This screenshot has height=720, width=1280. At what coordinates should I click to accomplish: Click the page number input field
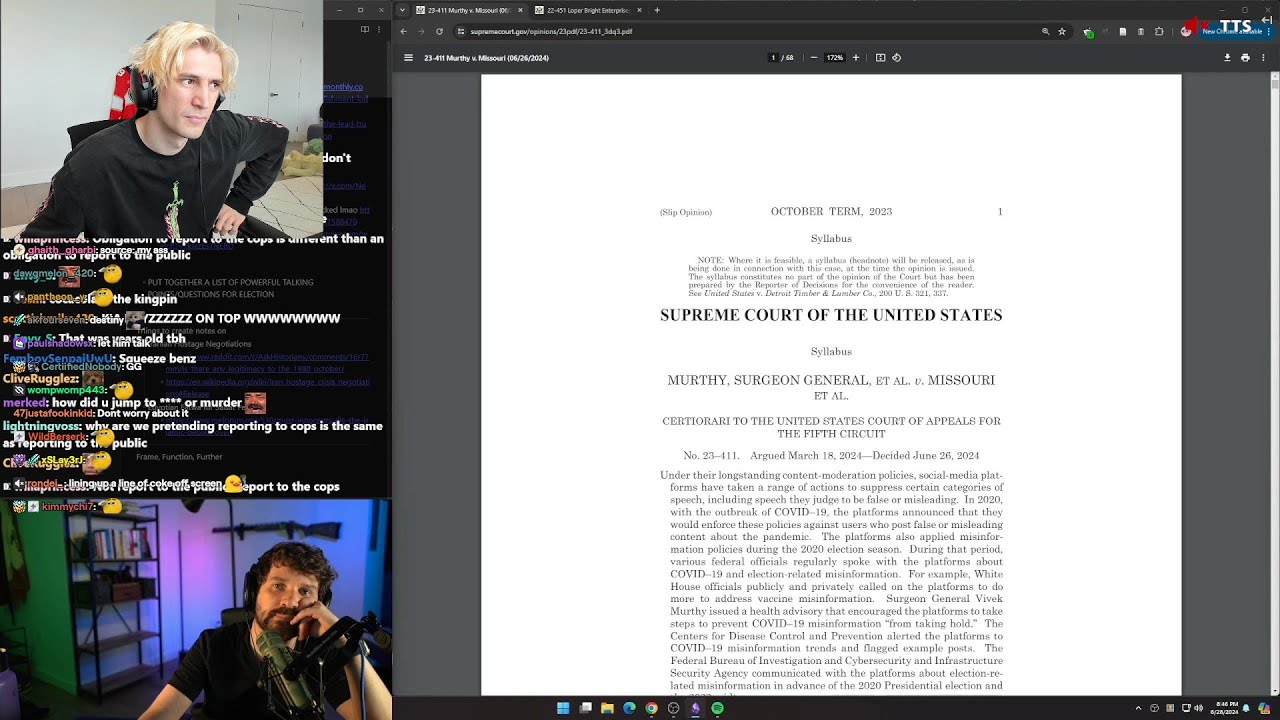click(x=771, y=57)
